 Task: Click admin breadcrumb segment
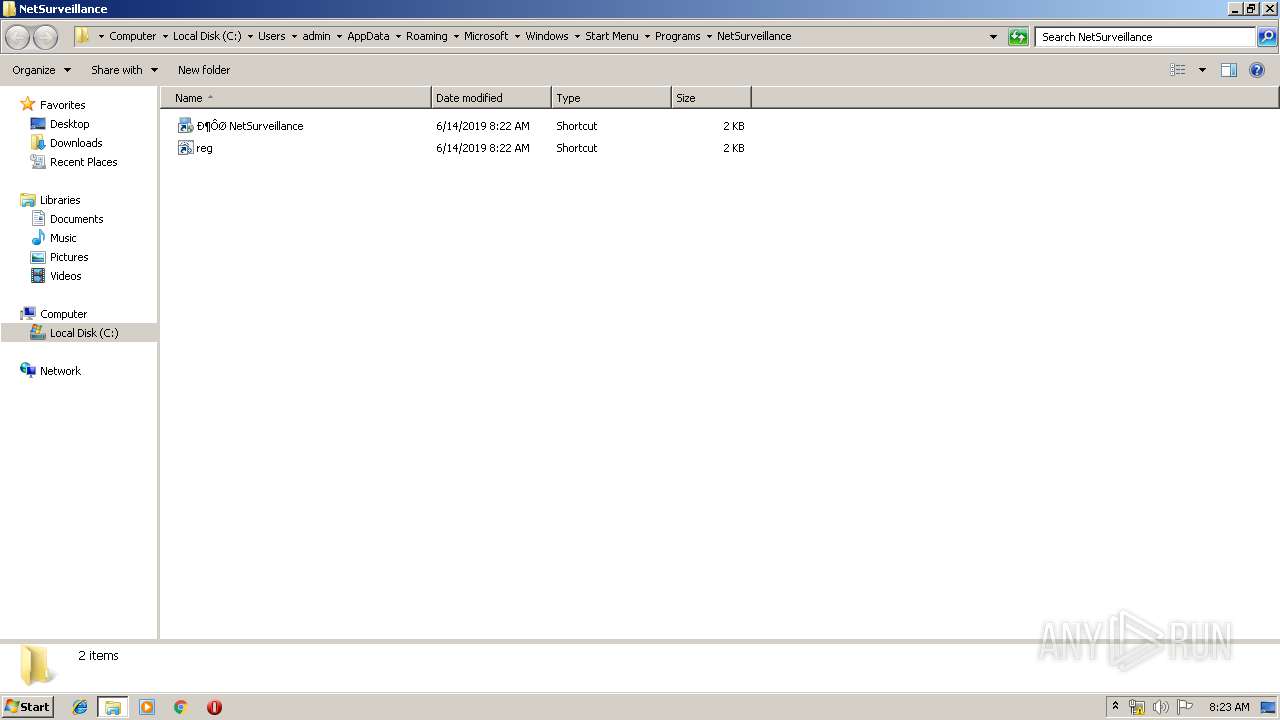pos(316,36)
